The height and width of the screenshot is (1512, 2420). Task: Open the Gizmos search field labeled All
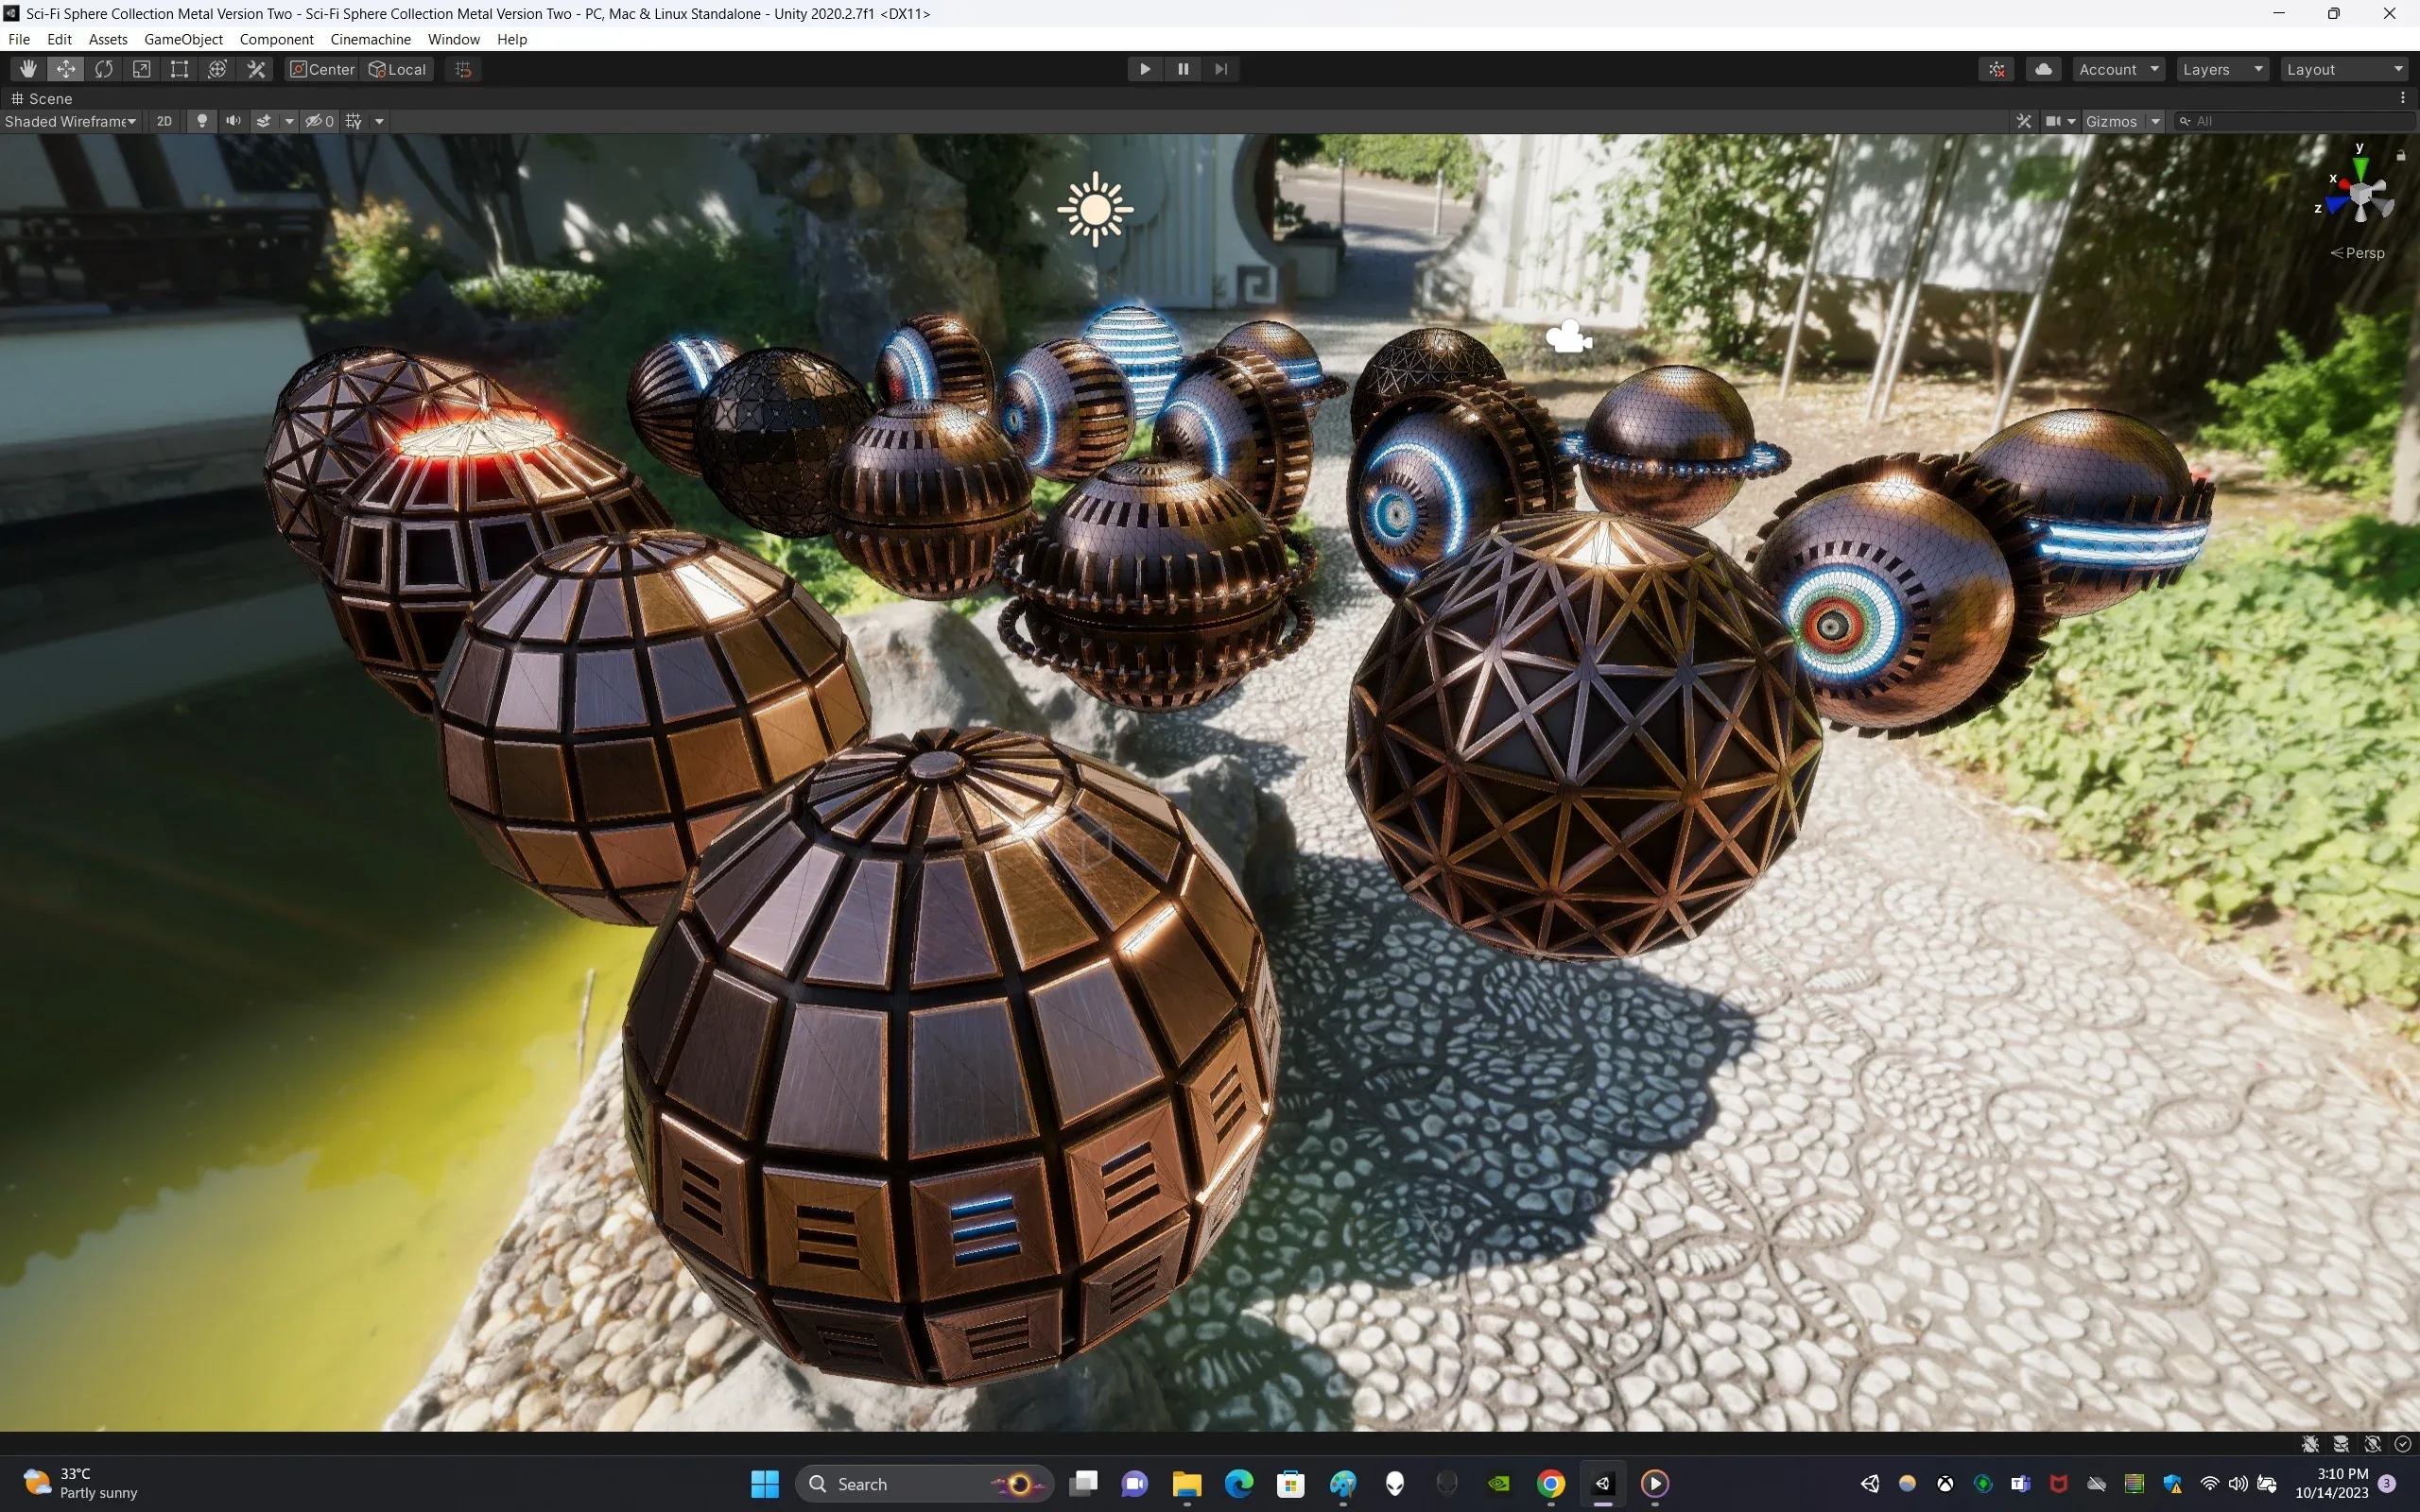click(2290, 120)
